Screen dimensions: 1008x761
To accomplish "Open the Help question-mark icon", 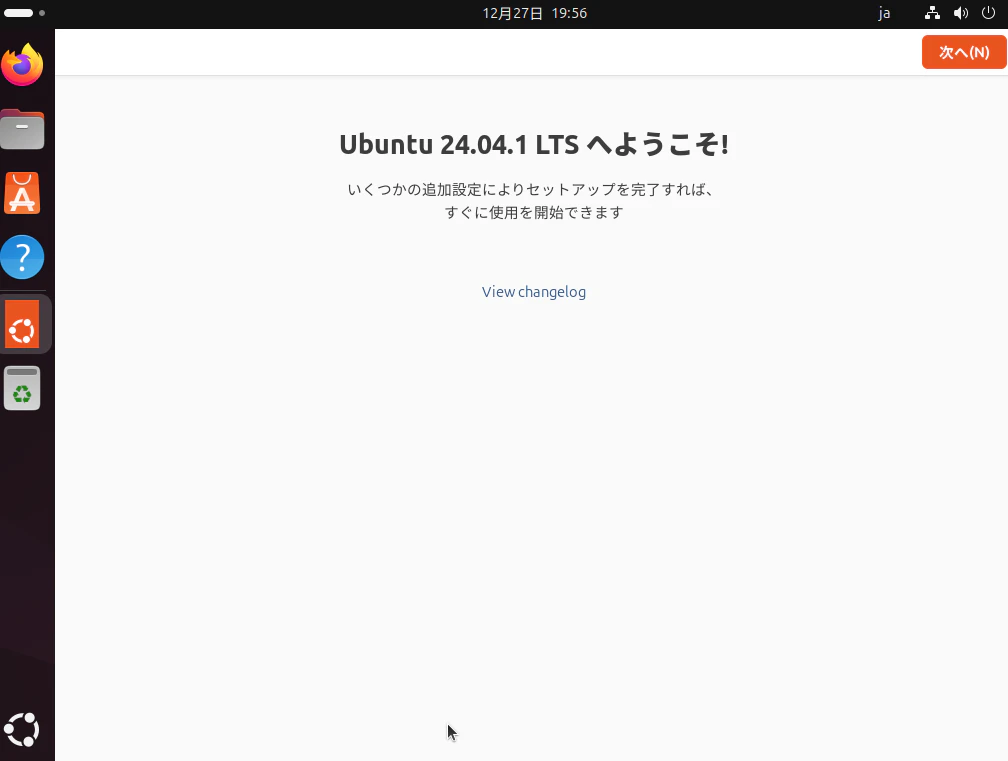I will point(22,257).
